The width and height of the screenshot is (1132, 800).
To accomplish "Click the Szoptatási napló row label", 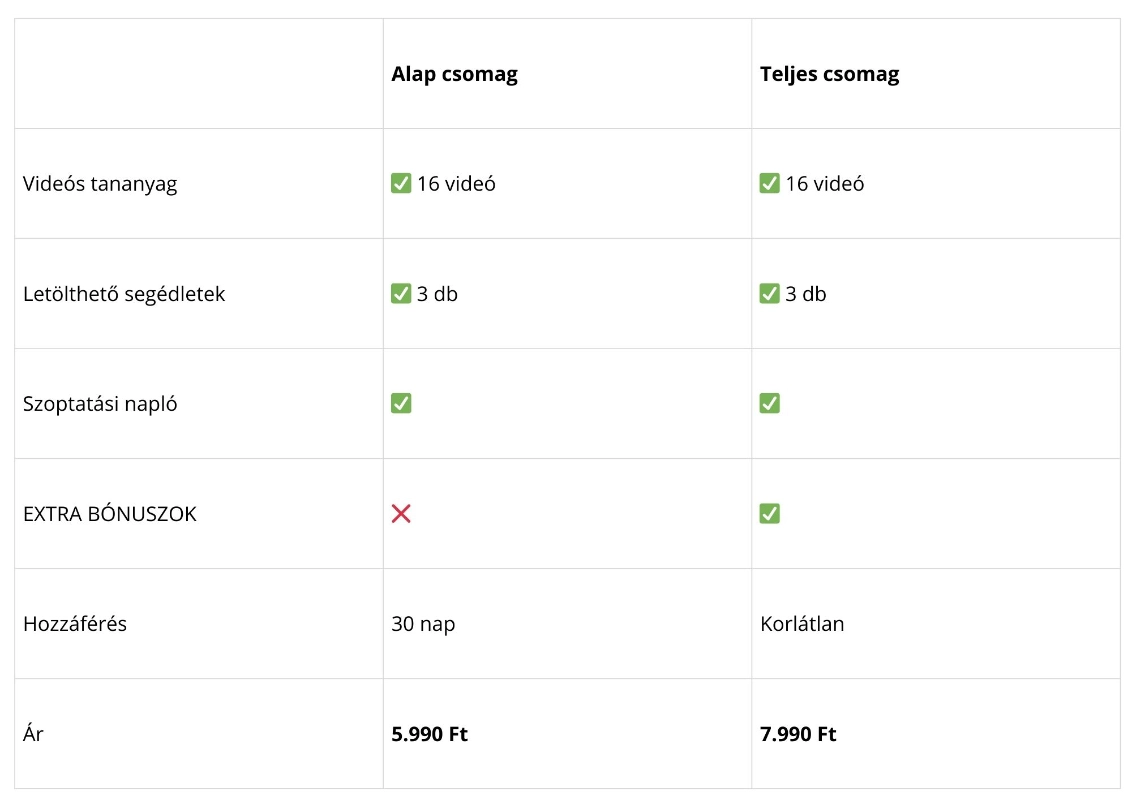I will coord(100,404).
